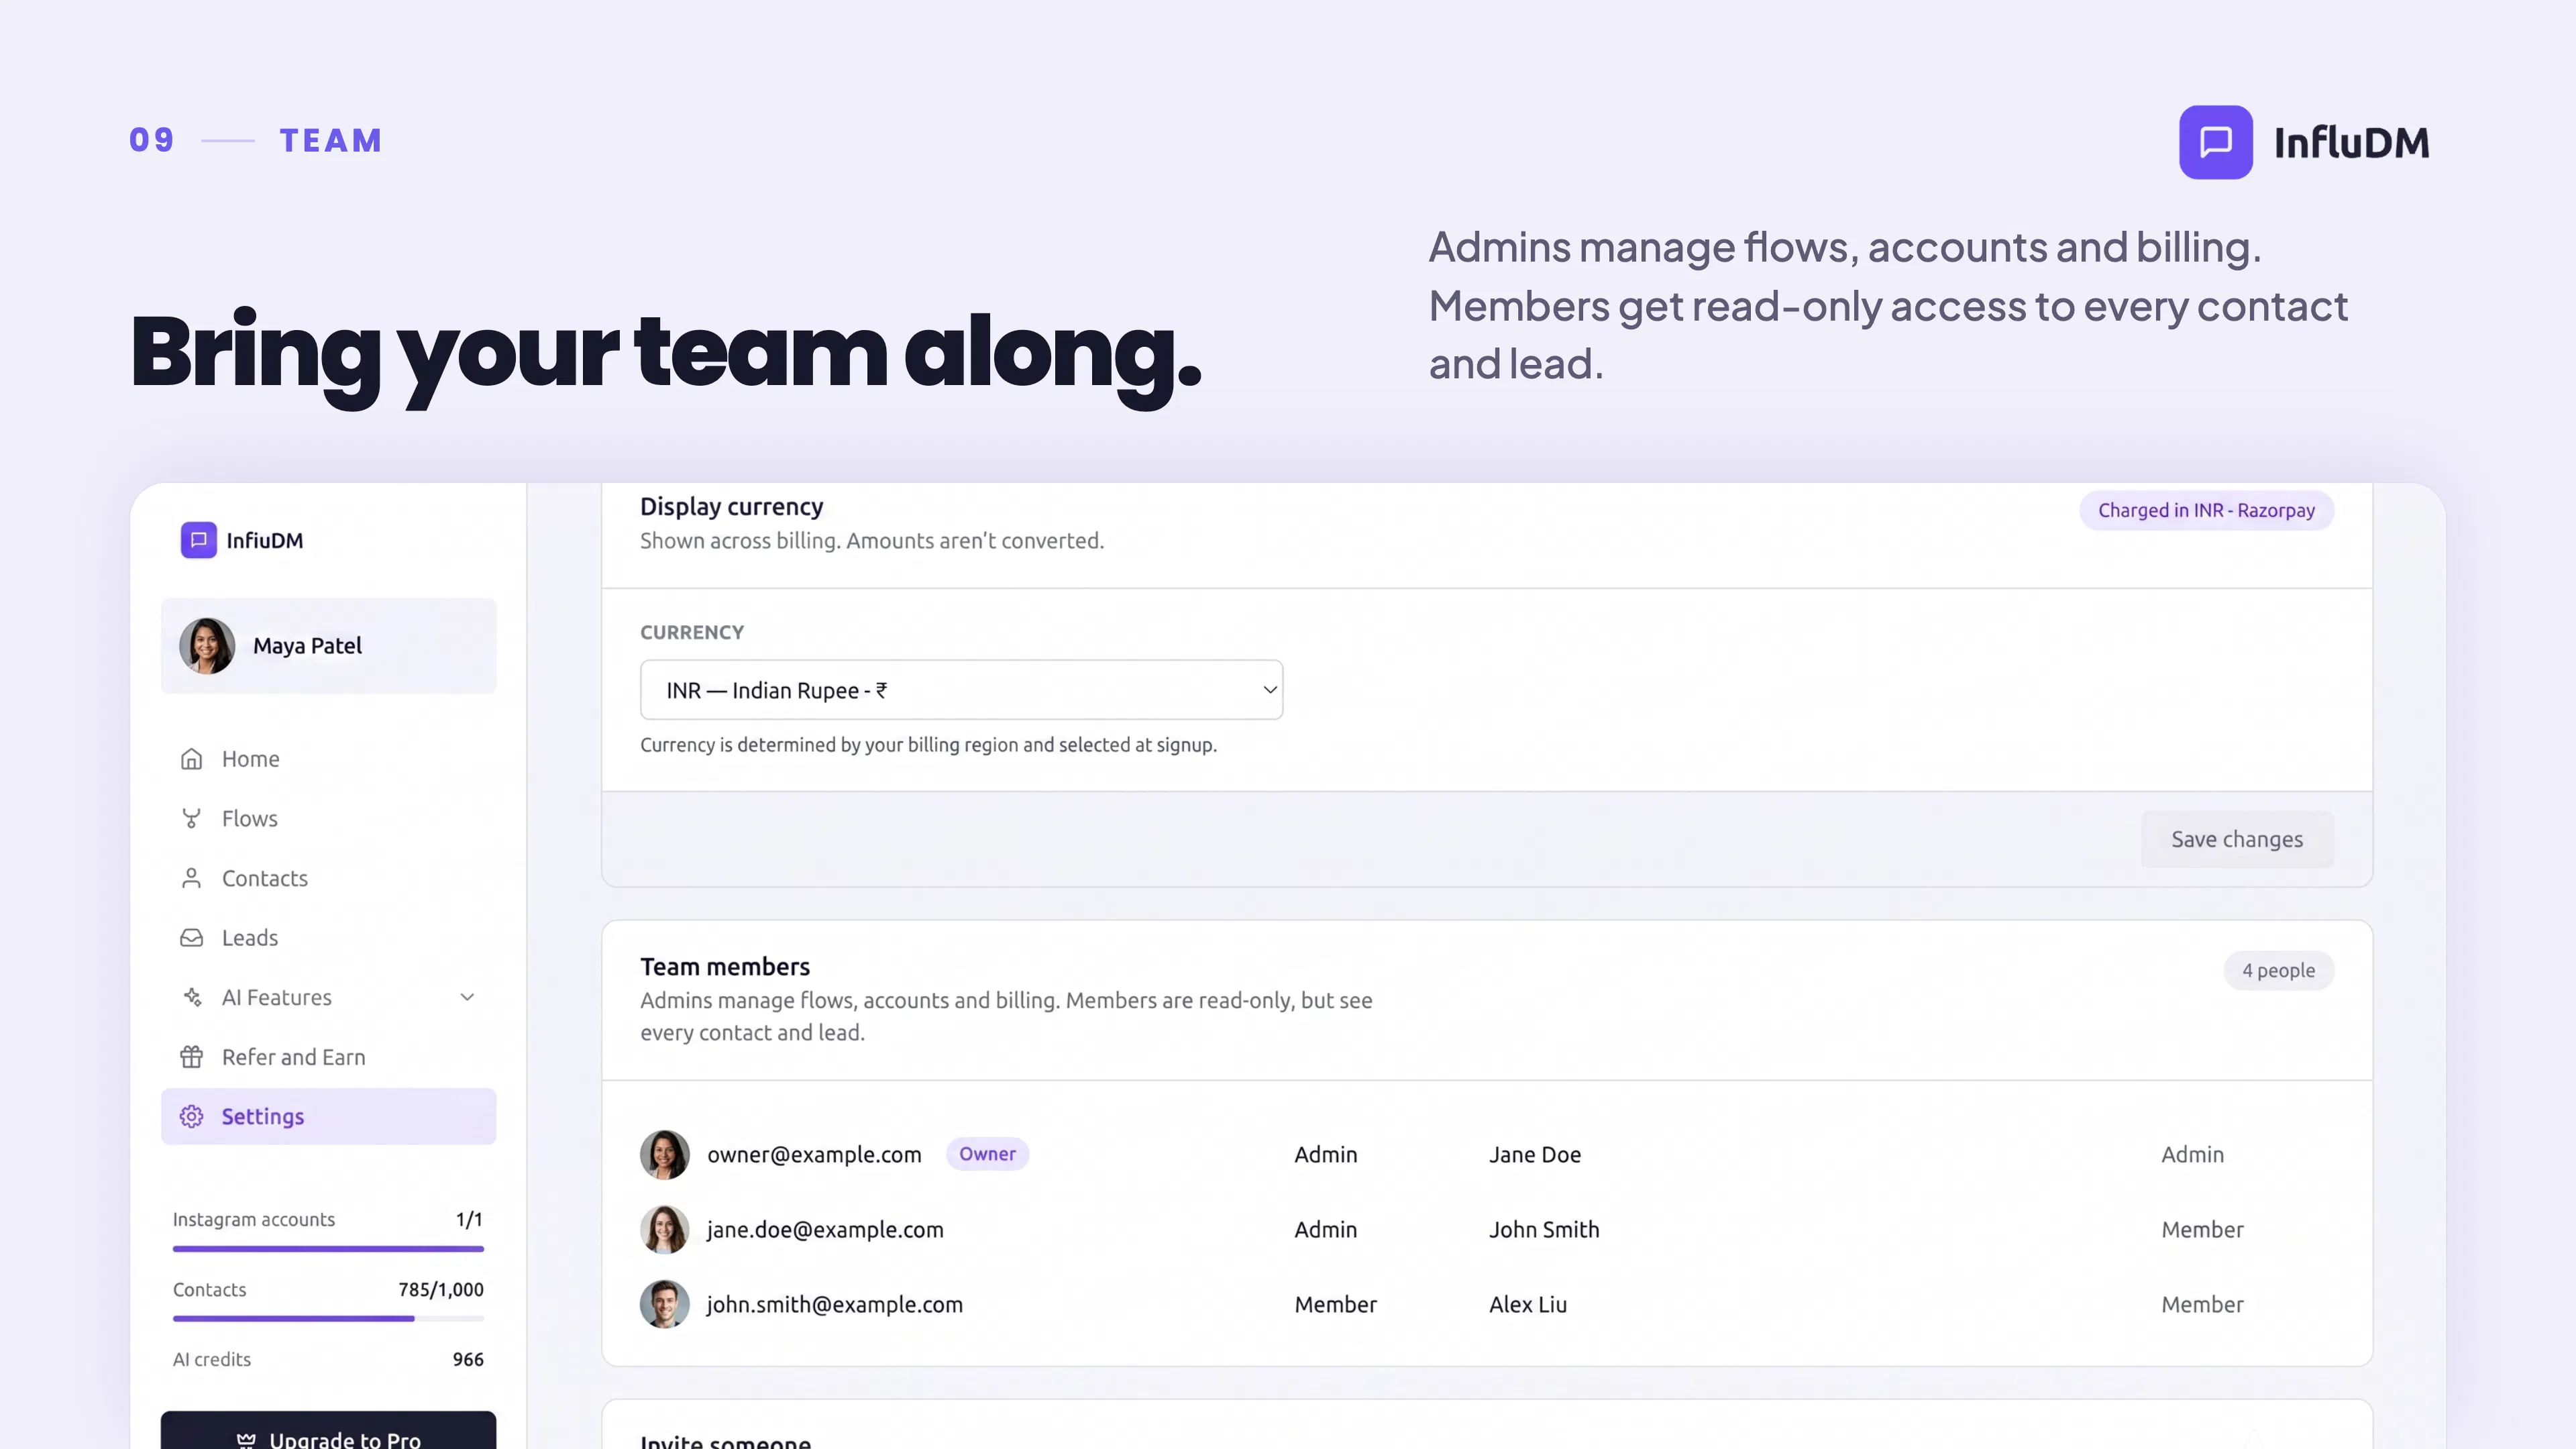Screen dimensions: 2576x1449
Task: Select owner@example.com email
Action: pyautogui.click(x=814, y=1155)
